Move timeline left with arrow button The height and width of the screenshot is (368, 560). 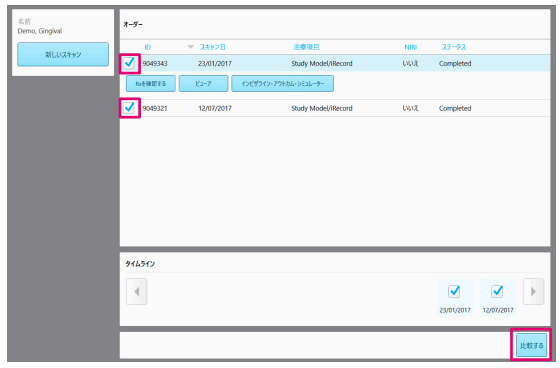click(x=136, y=292)
